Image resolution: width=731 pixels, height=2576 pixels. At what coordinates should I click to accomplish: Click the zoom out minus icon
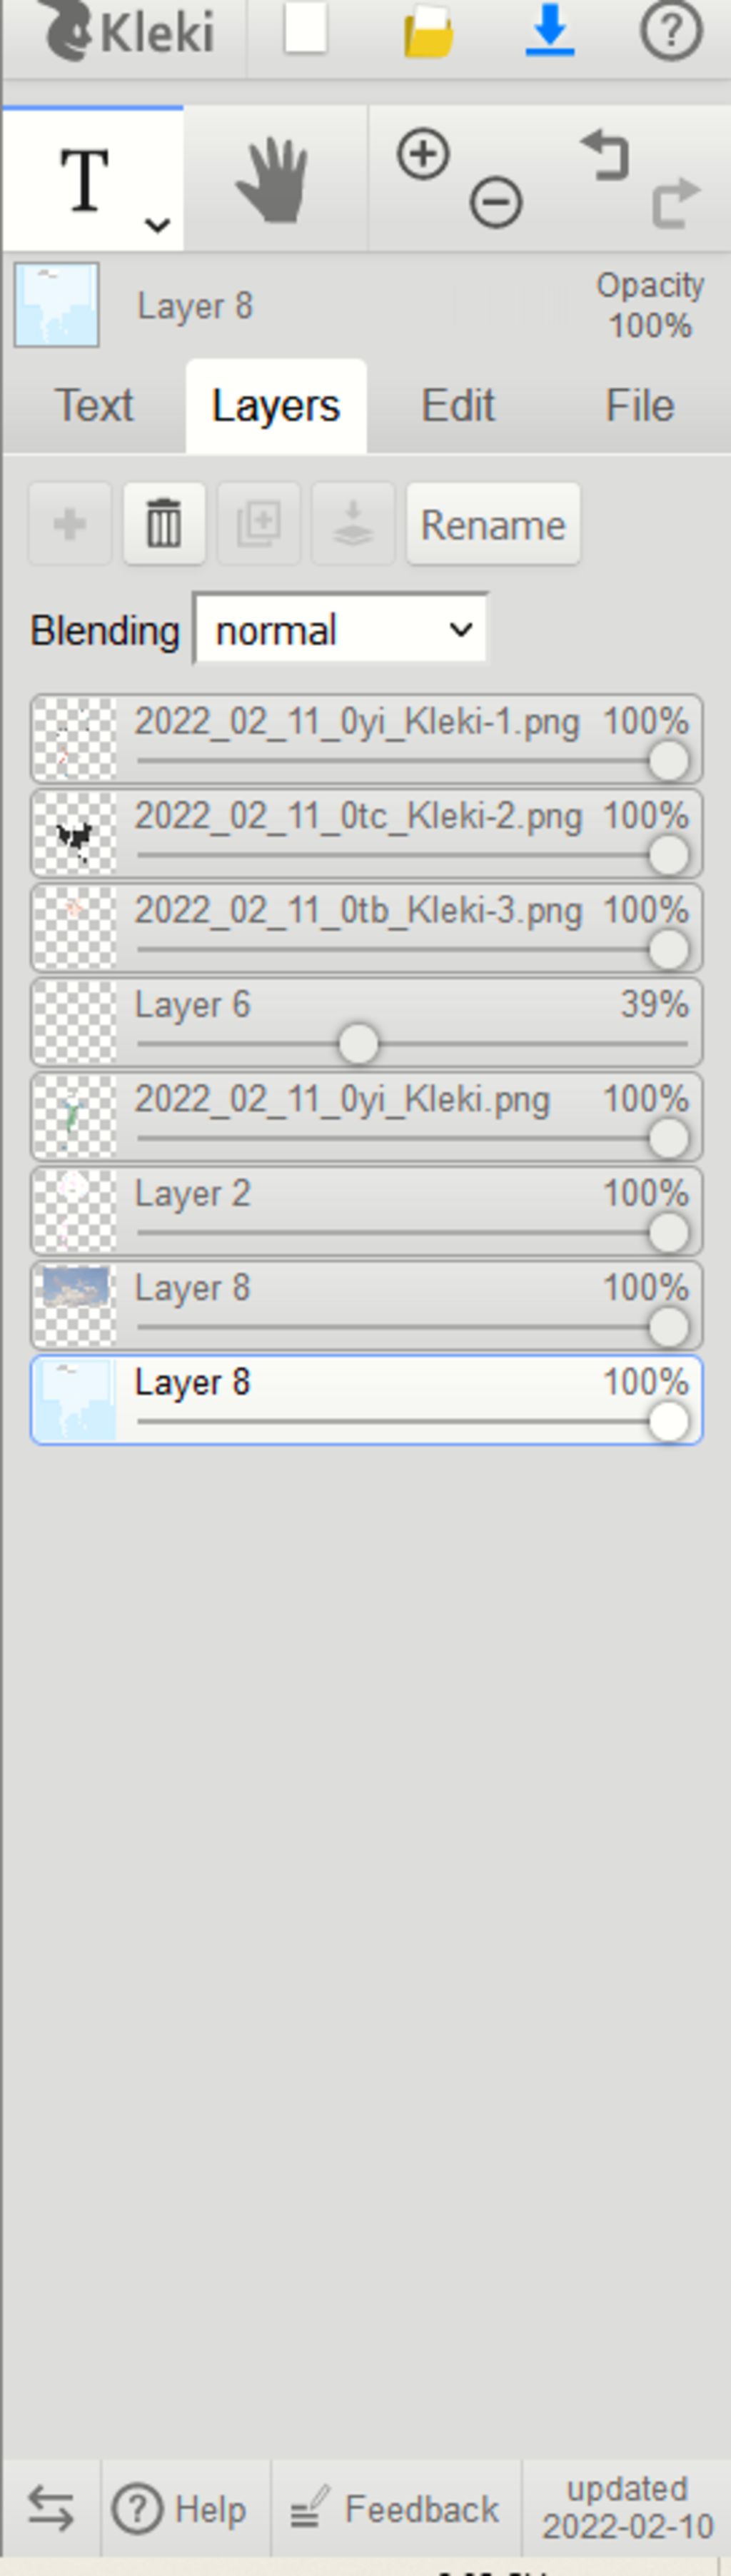point(496,203)
